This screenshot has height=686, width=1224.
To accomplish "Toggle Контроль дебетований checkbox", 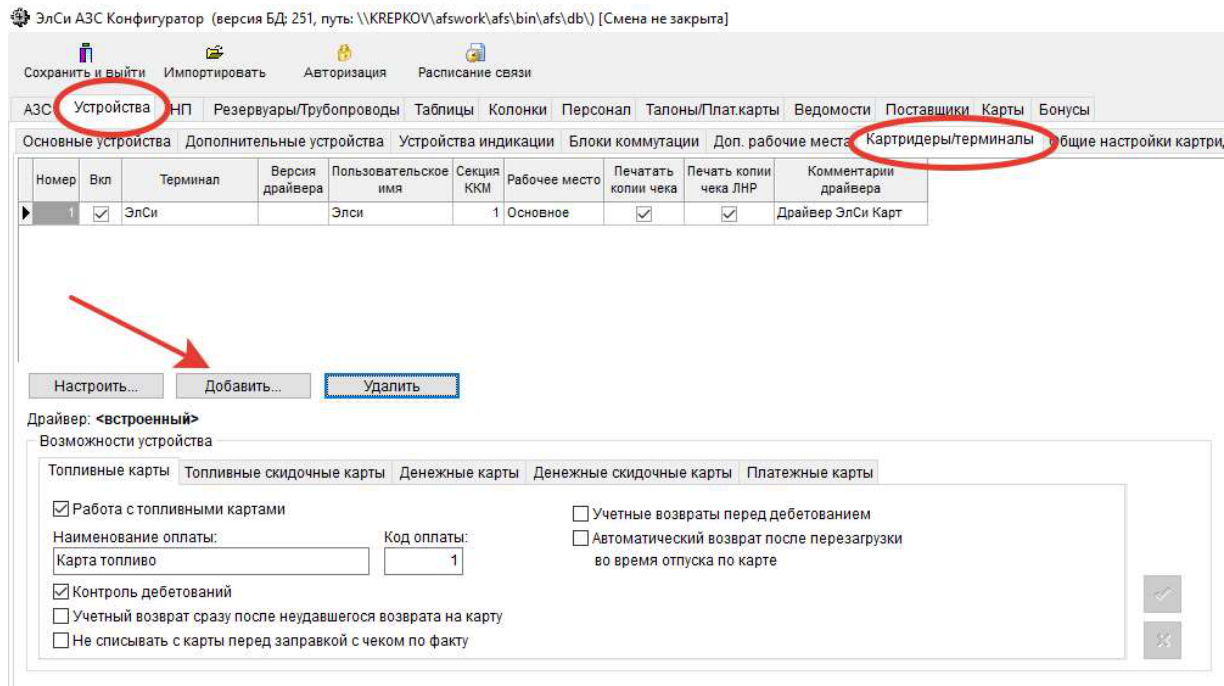I will 60,592.
